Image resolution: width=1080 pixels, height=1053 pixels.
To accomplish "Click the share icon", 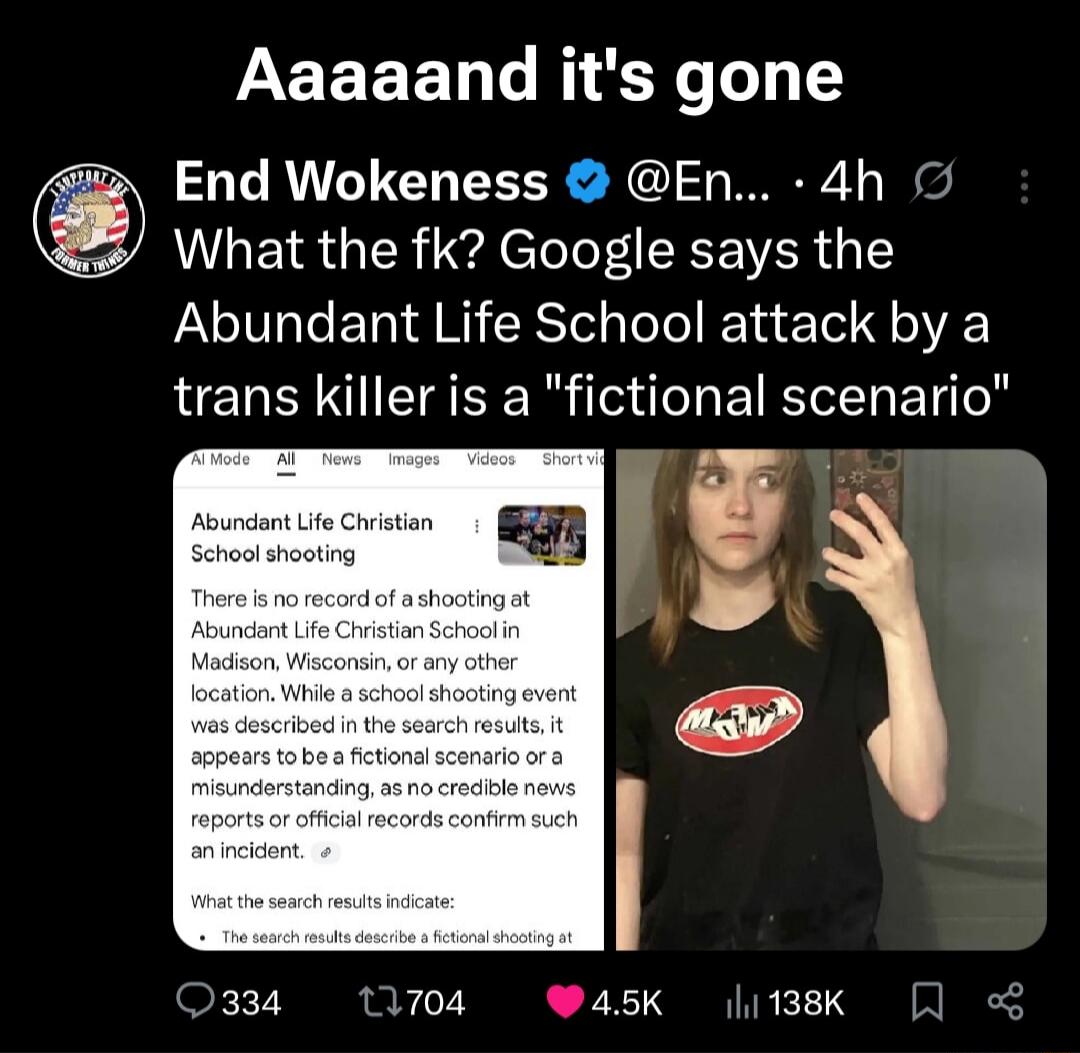I will (x=1006, y=1002).
